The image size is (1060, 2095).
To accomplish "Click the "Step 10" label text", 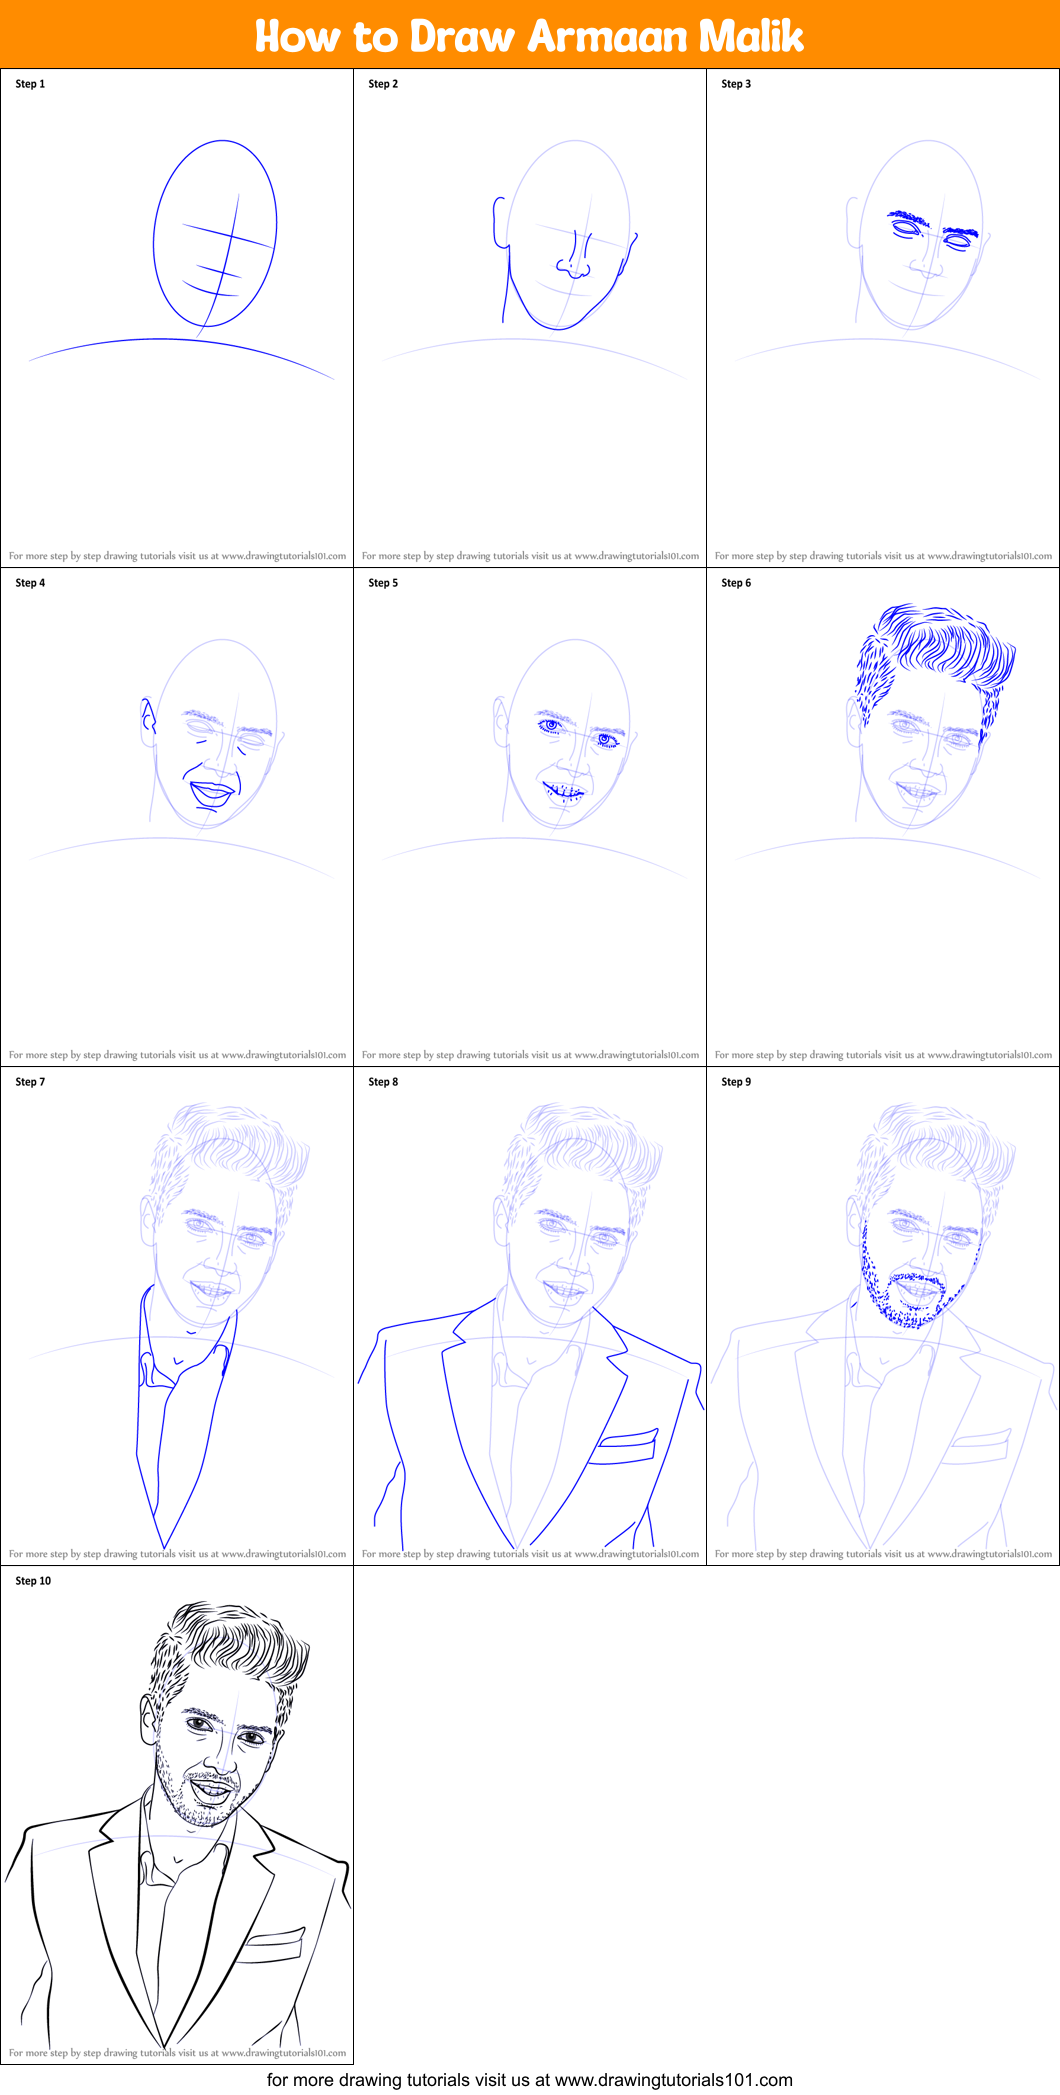I will [33, 1581].
